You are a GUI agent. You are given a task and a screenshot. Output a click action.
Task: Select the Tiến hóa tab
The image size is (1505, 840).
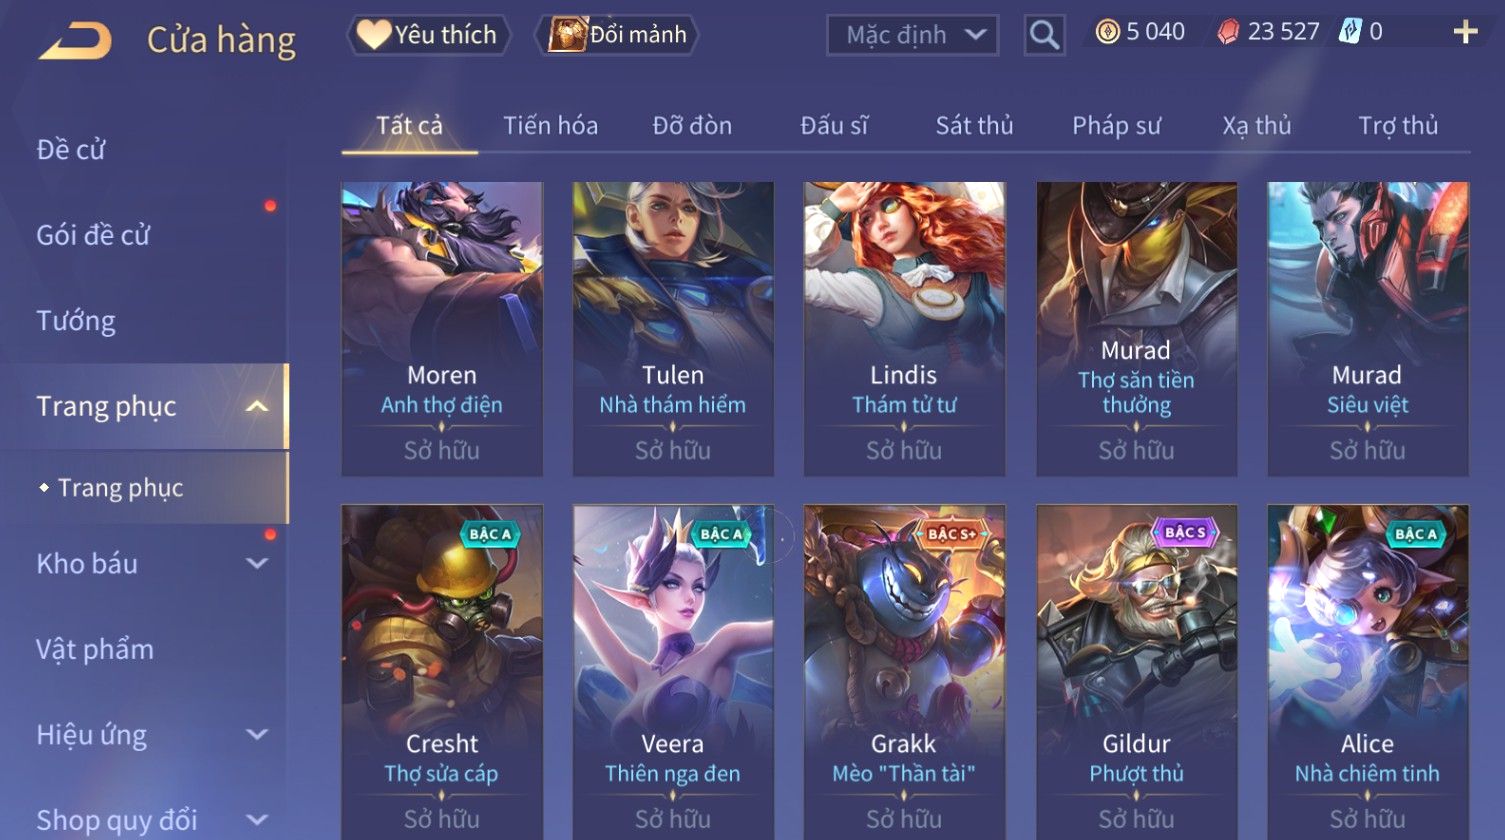[x=550, y=126]
